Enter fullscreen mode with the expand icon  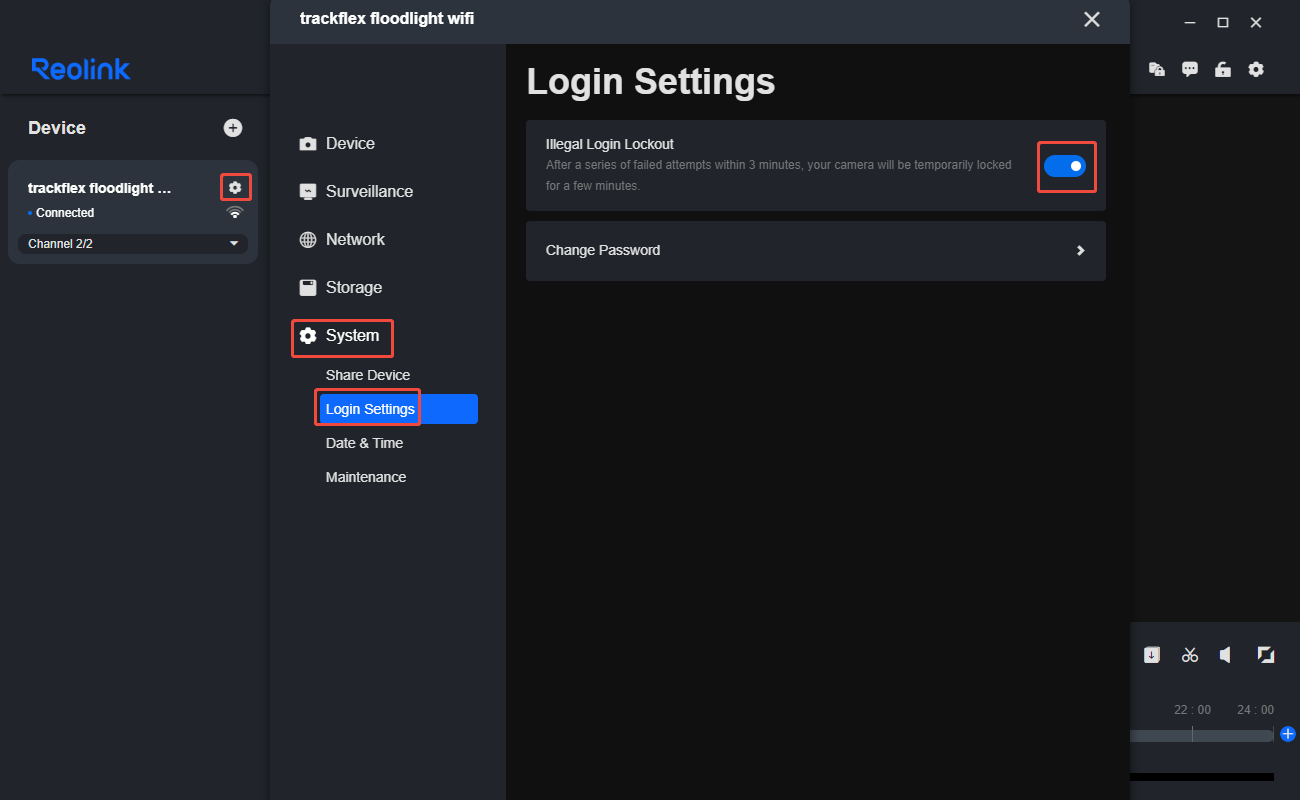tap(1265, 655)
